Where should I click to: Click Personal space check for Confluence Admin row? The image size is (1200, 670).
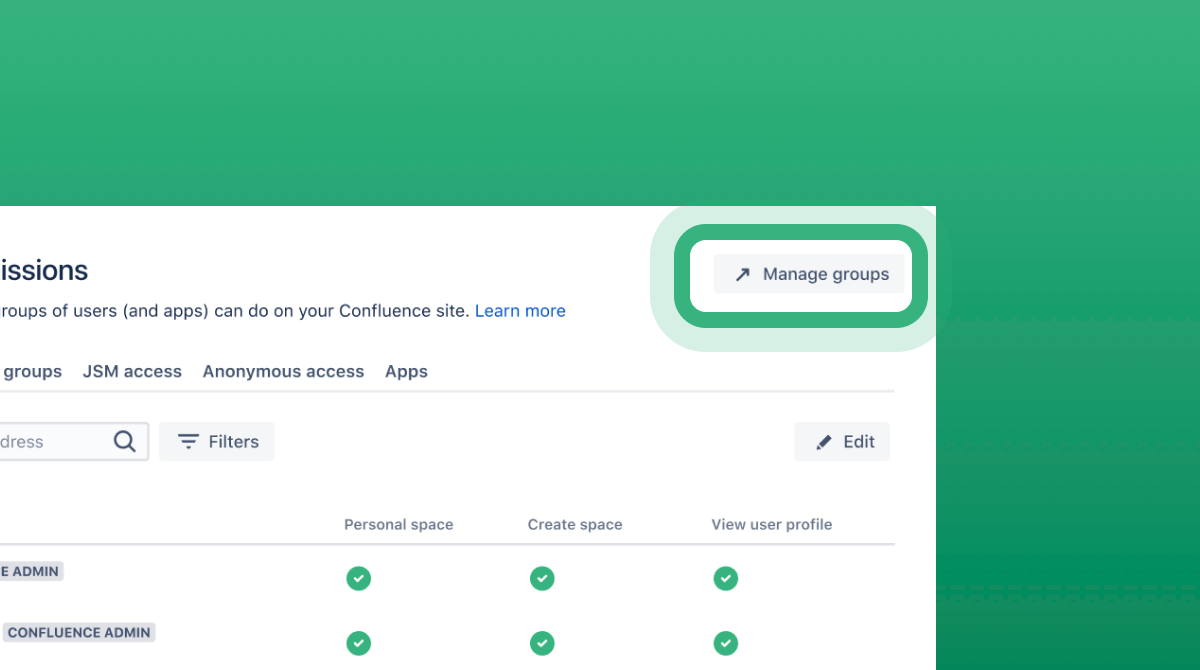[358, 643]
